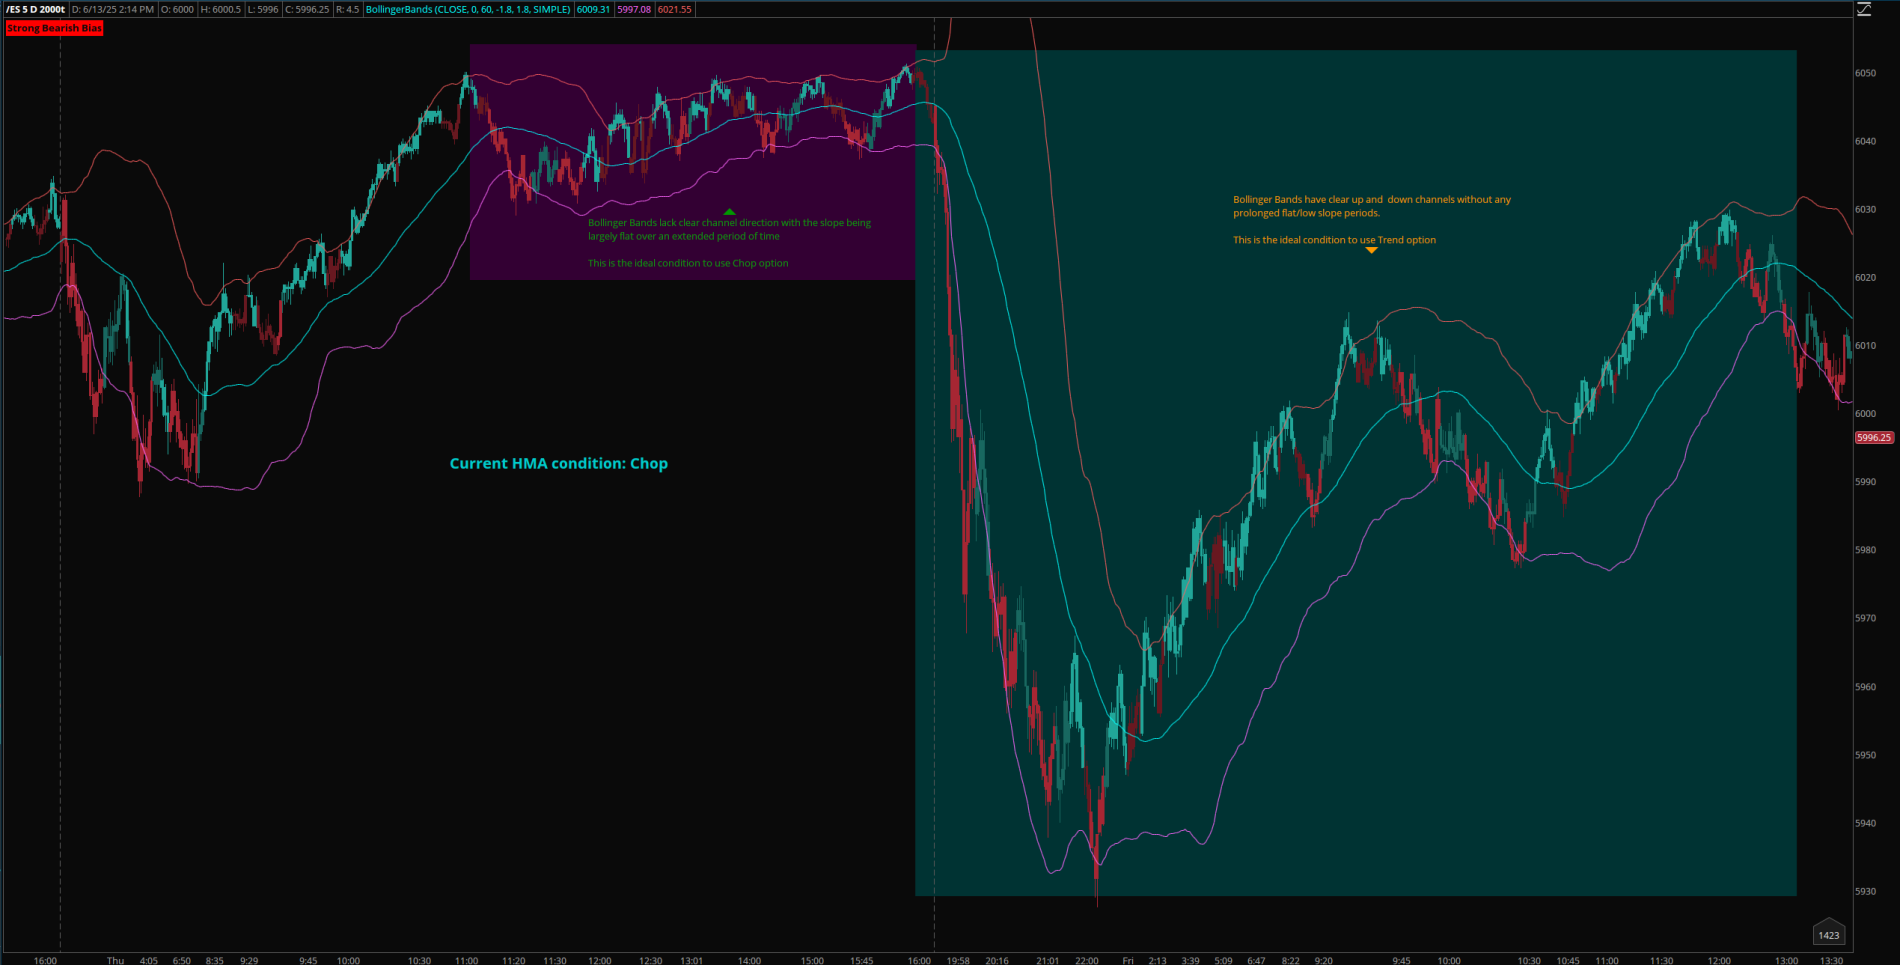Screen dimensions: 1900x965
Task: Click the Fri day label on time axis
Action: pos(1128,960)
